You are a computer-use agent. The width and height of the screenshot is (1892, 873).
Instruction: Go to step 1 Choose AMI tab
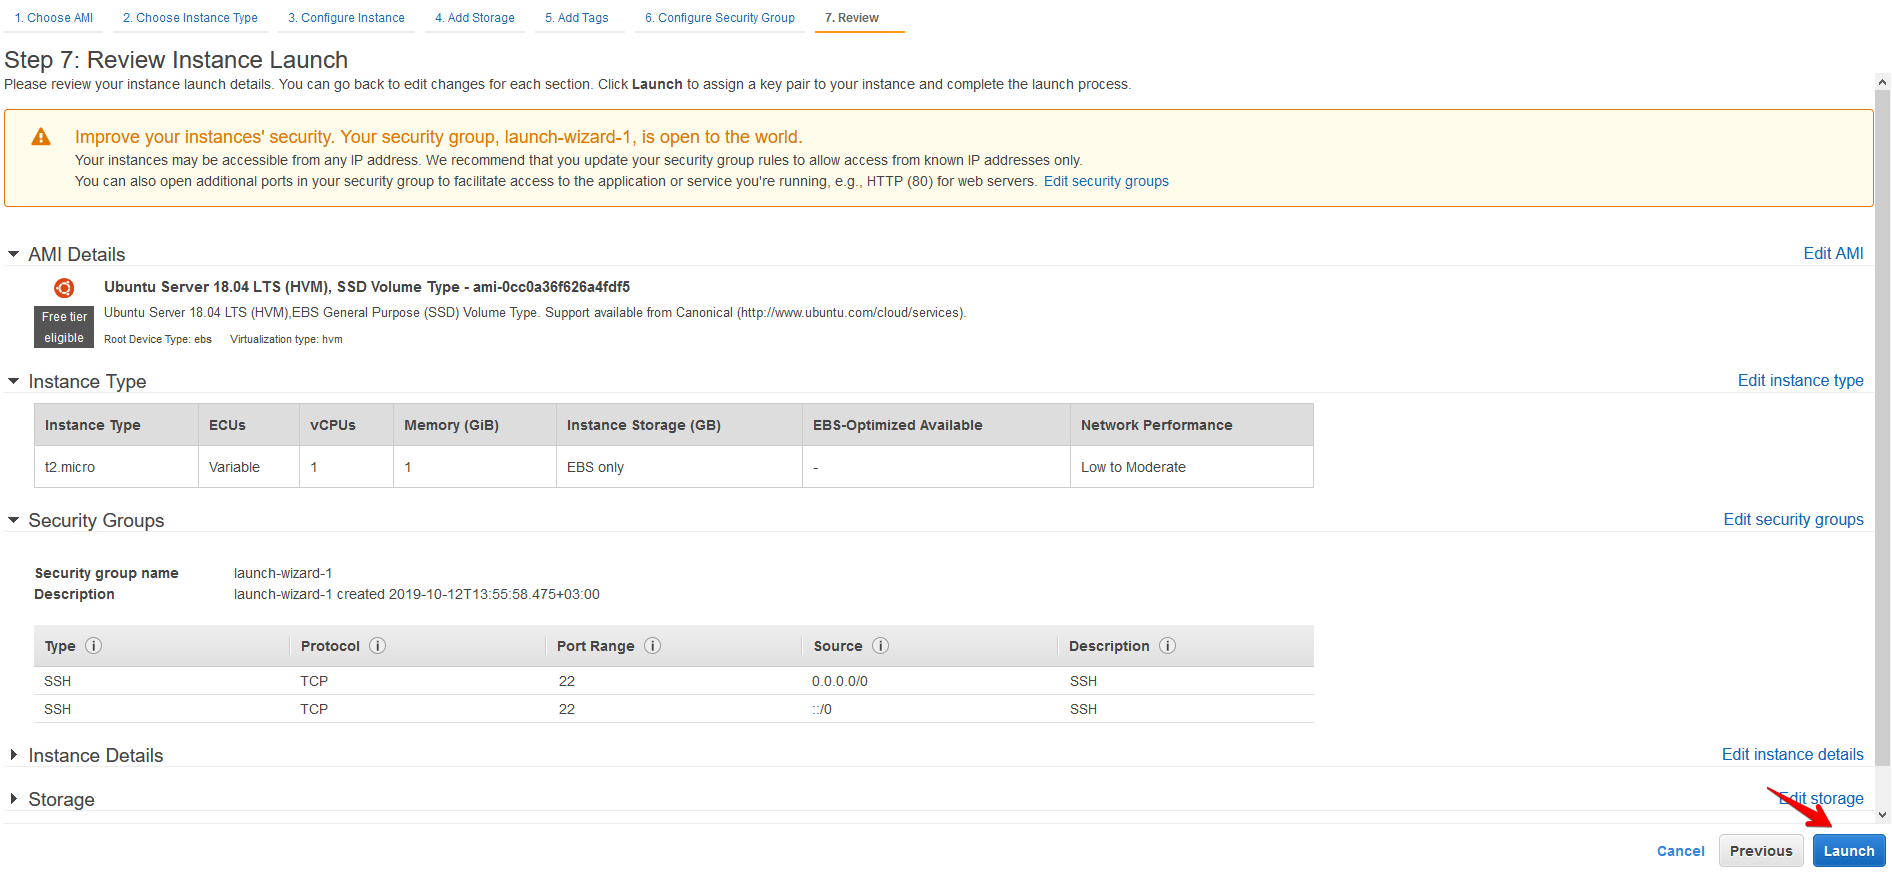[54, 18]
